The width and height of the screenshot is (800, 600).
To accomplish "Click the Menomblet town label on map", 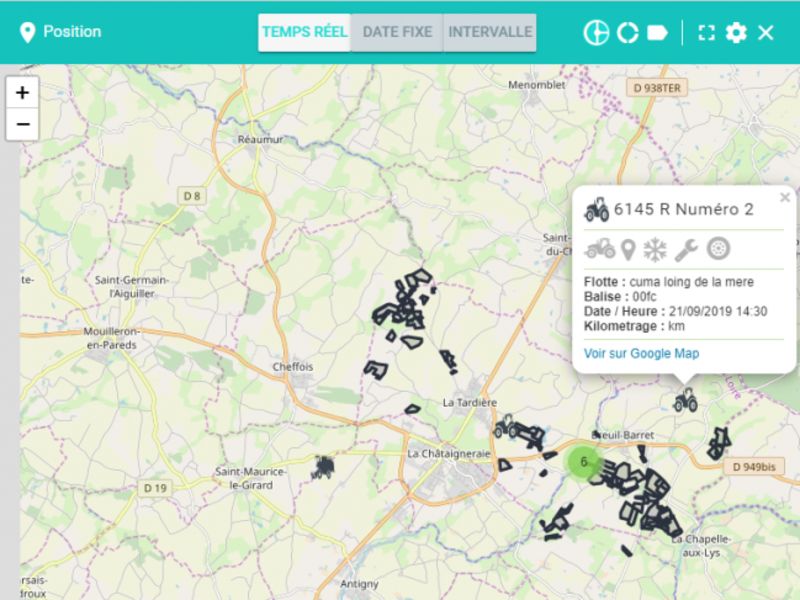I will click(537, 85).
